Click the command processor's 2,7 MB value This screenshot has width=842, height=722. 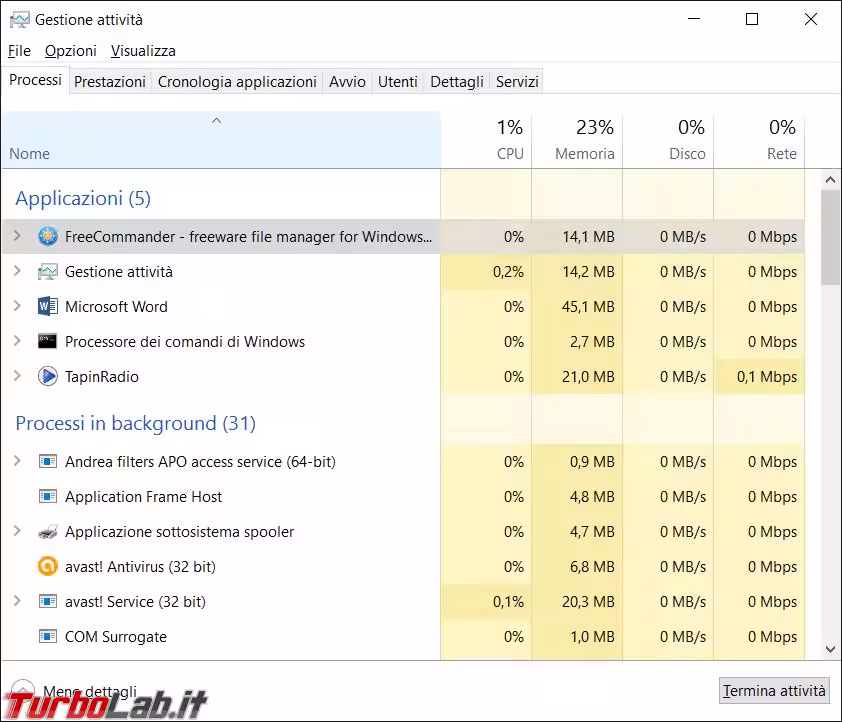pos(592,341)
